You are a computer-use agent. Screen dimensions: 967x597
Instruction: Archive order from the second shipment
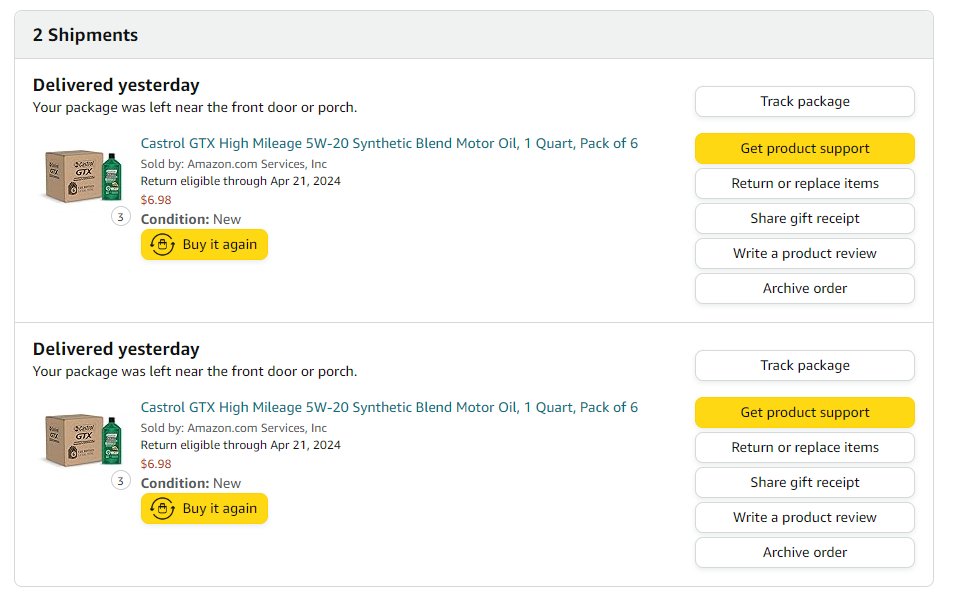click(804, 553)
